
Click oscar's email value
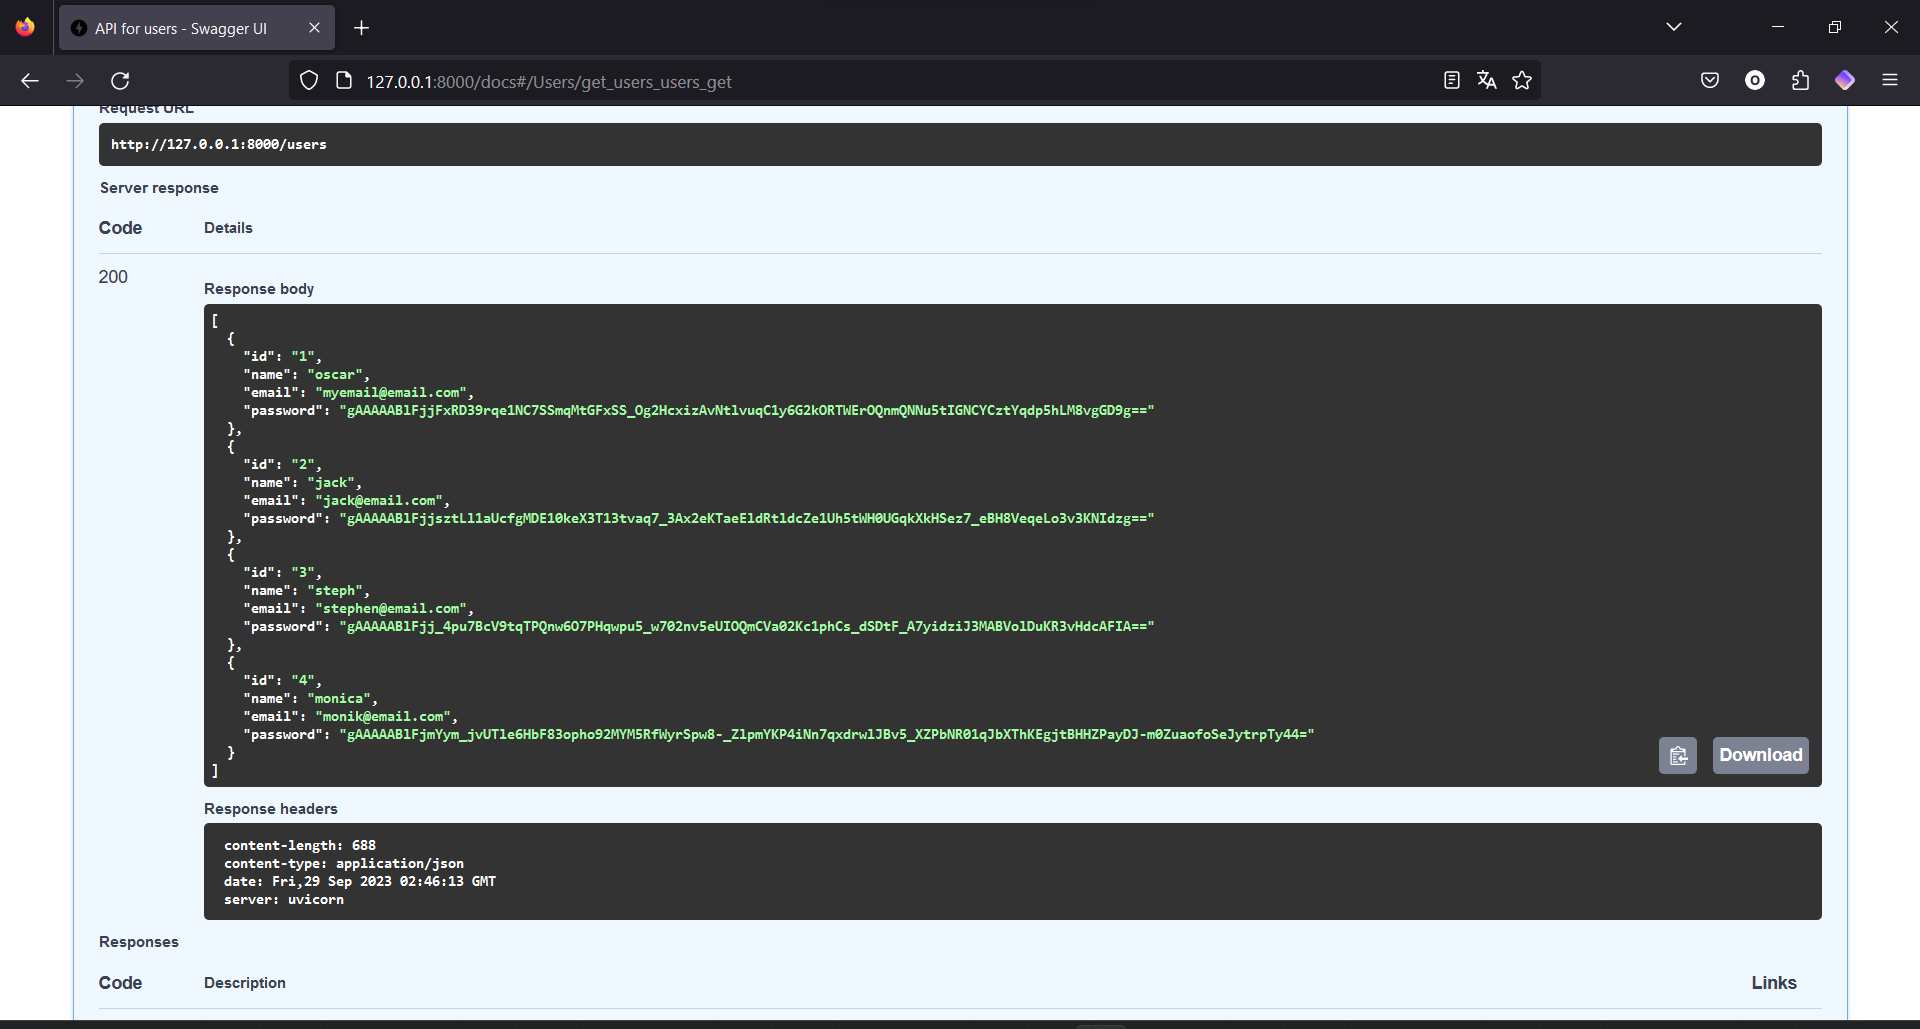(391, 393)
